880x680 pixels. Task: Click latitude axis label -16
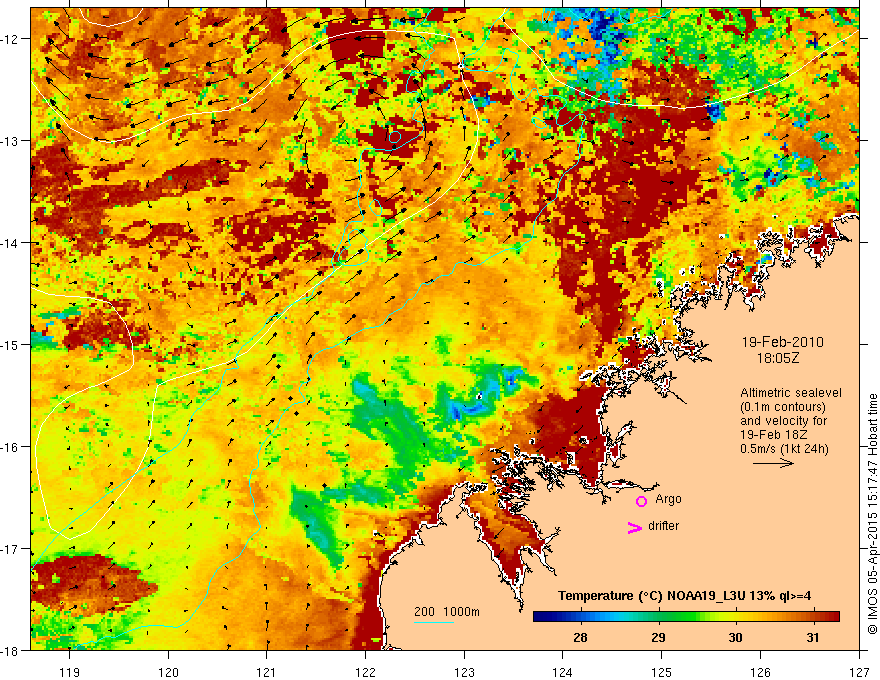coord(10,447)
